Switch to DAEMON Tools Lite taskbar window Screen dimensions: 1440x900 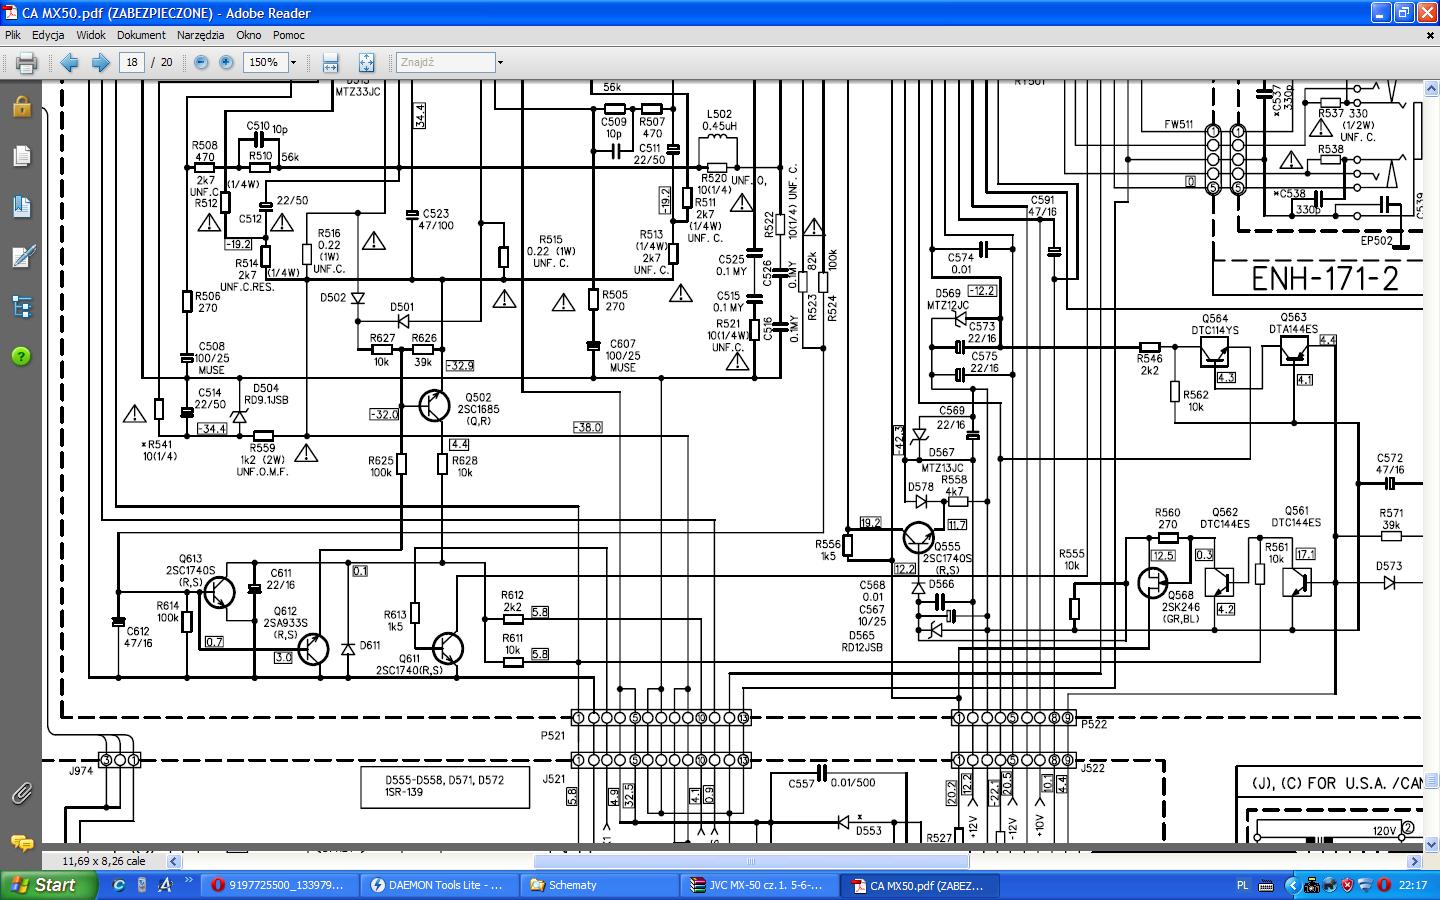(440, 885)
